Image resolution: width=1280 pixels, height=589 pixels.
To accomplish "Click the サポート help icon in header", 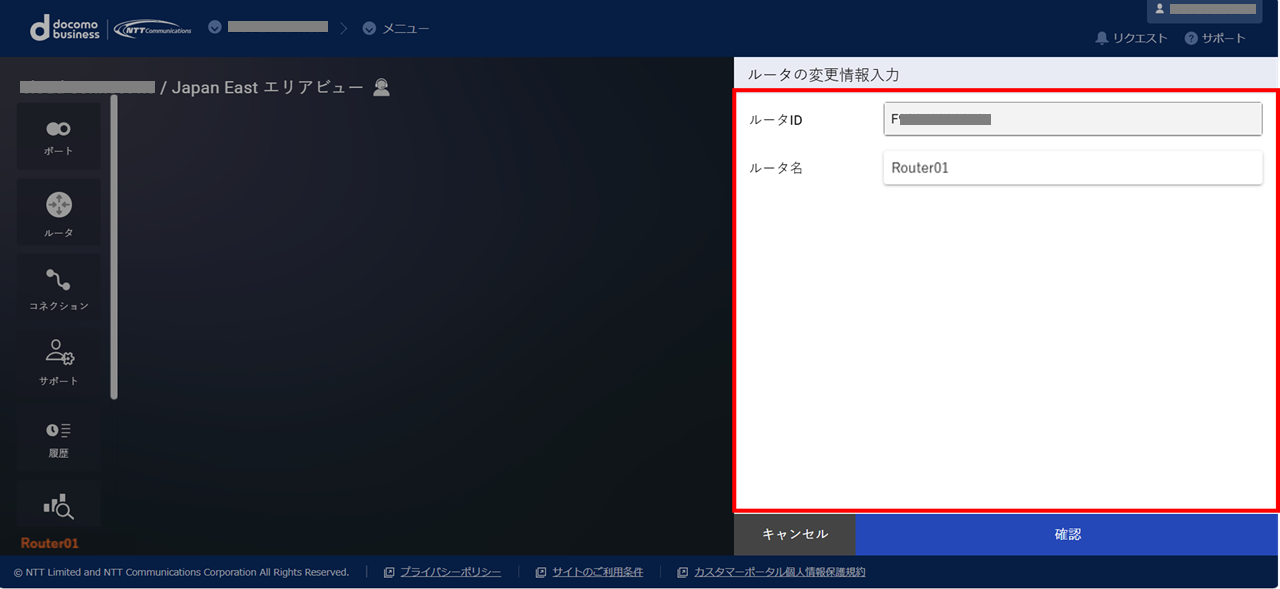I will coord(1191,38).
